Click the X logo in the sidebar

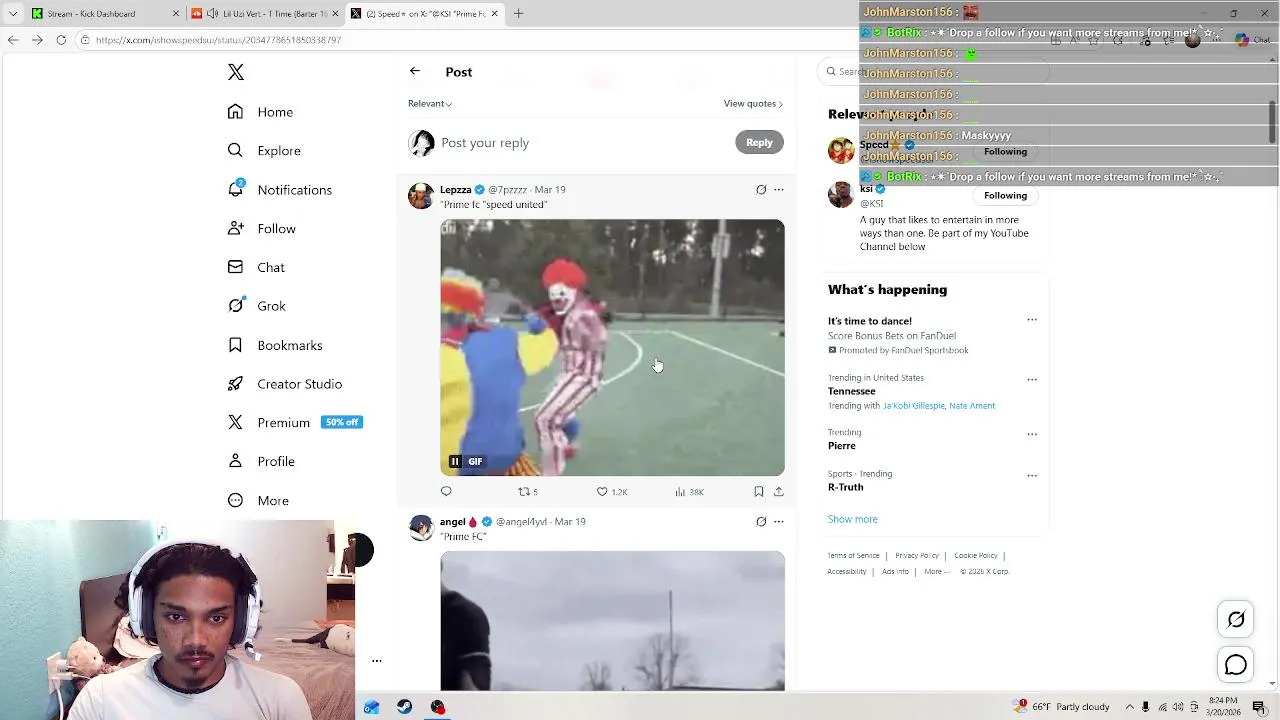coord(236,72)
